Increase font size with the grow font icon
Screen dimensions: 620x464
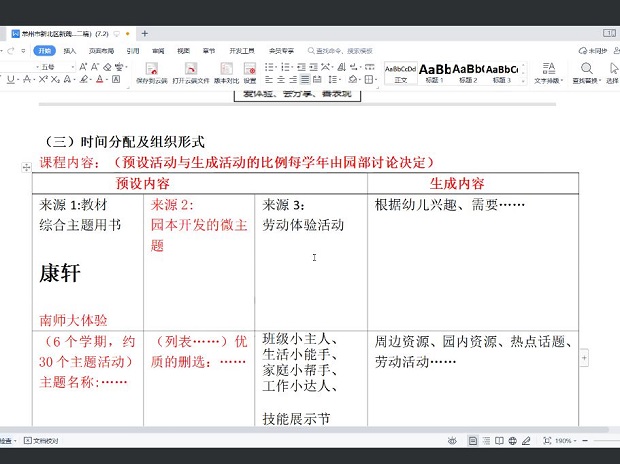click(x=83, y=67)
